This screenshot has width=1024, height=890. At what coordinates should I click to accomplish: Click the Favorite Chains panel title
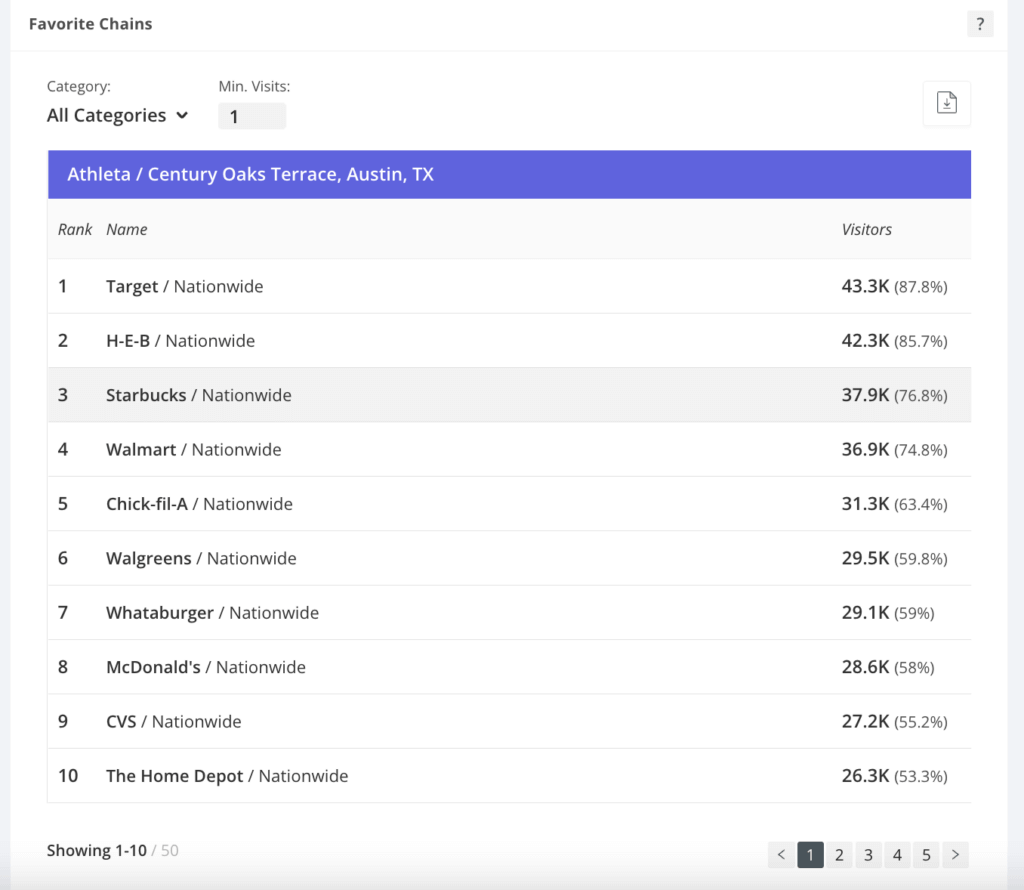point(91,24)
